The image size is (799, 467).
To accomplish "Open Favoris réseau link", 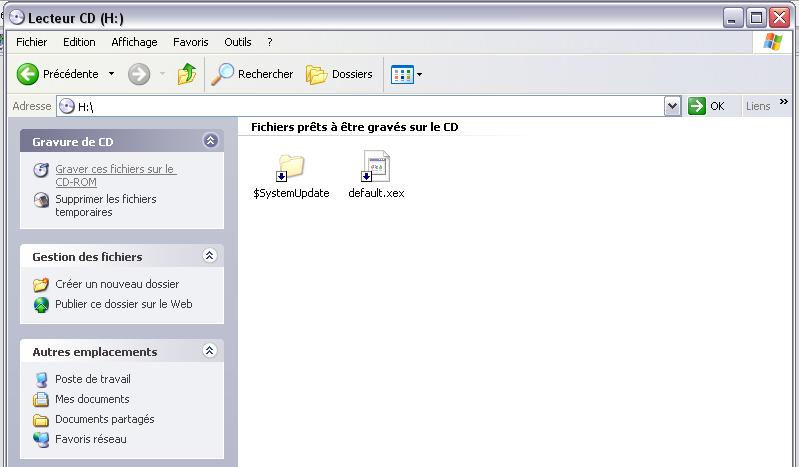I will pyautogui.click(x=91, y=439).
